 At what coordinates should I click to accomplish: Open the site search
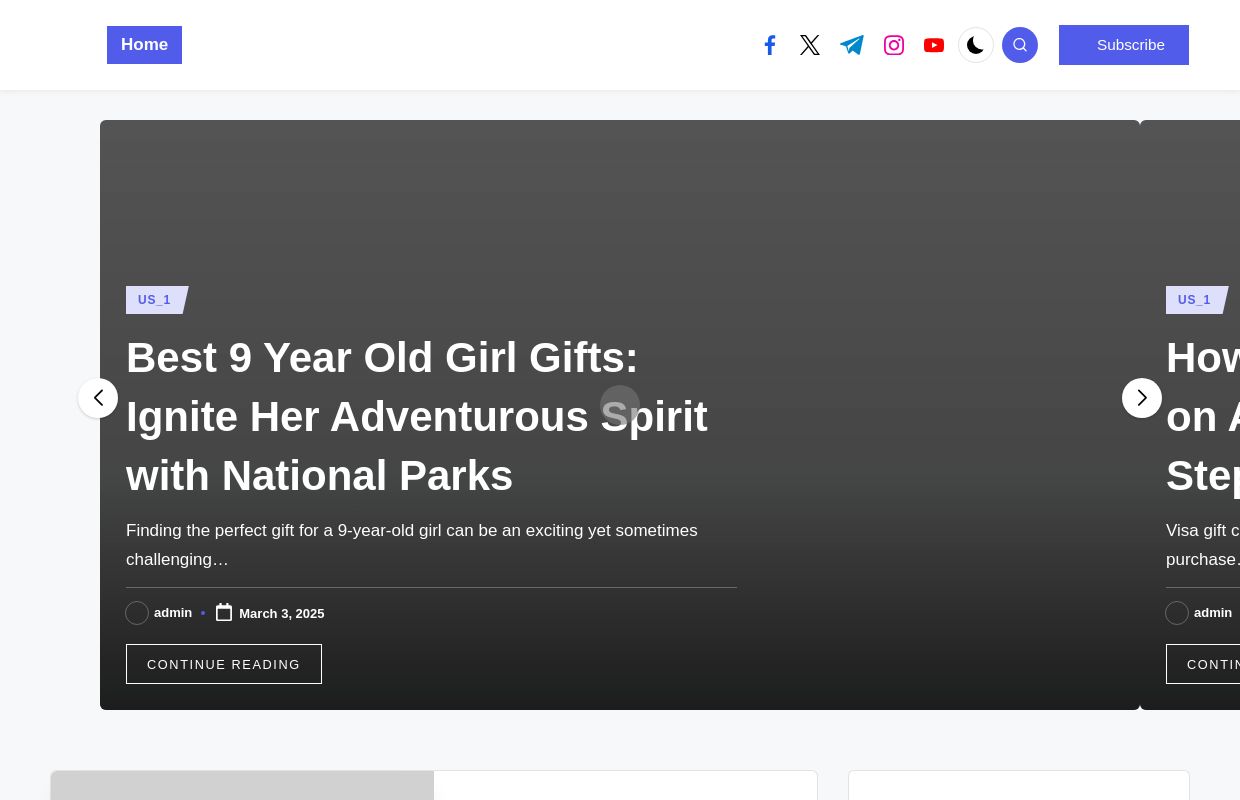point(1020,45)
